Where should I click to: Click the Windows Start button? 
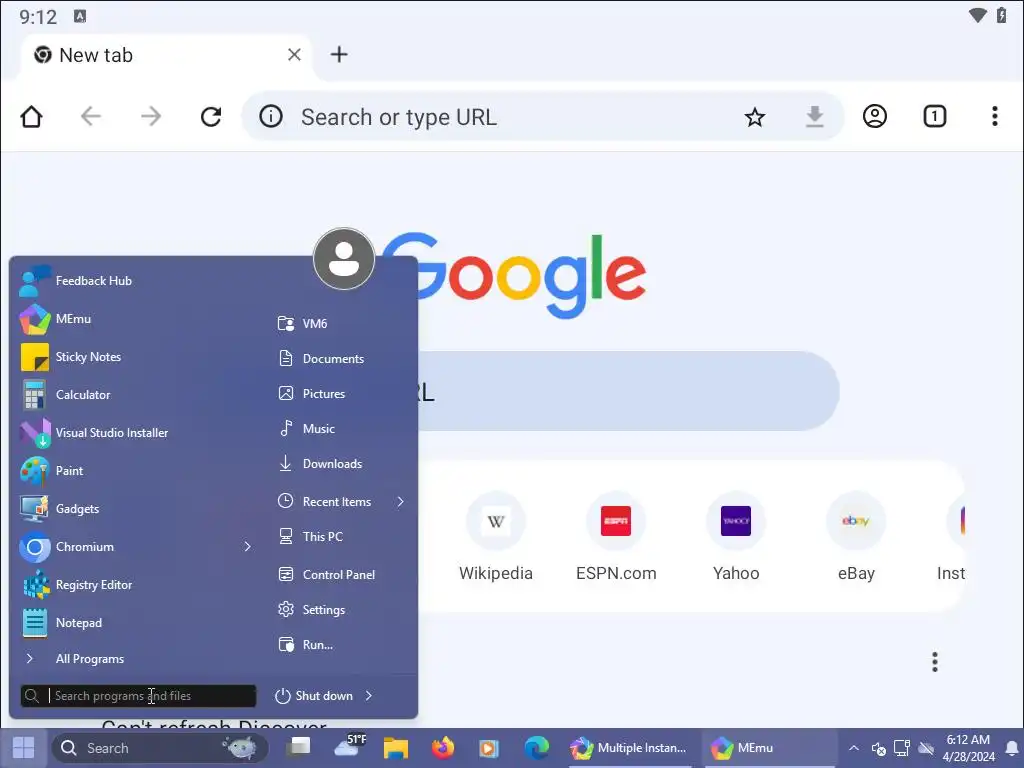pyautogui.click(x=24, y=748)
